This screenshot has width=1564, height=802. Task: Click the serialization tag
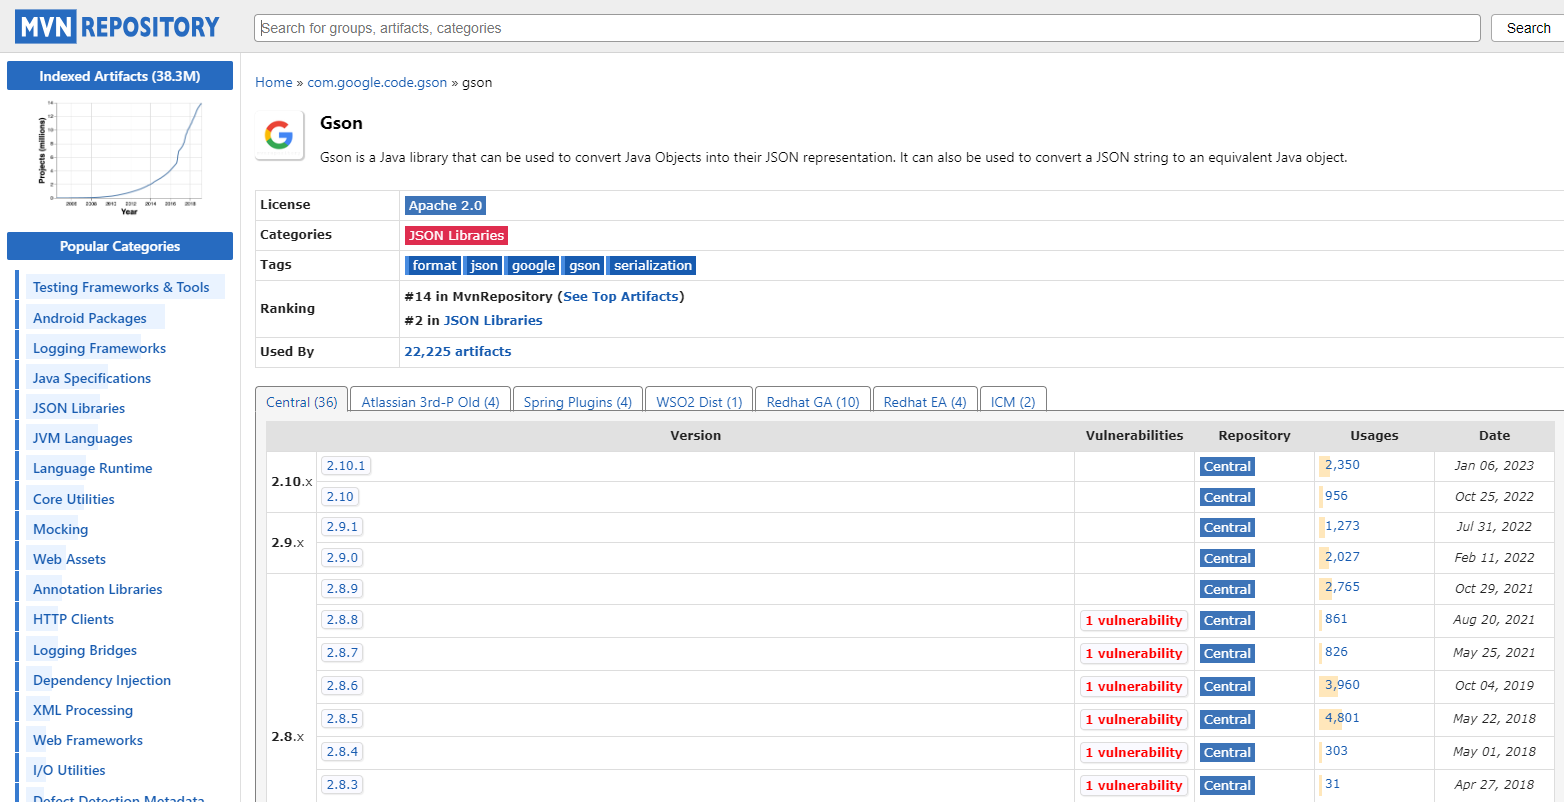pyautogui.click(x=652, y=265)
